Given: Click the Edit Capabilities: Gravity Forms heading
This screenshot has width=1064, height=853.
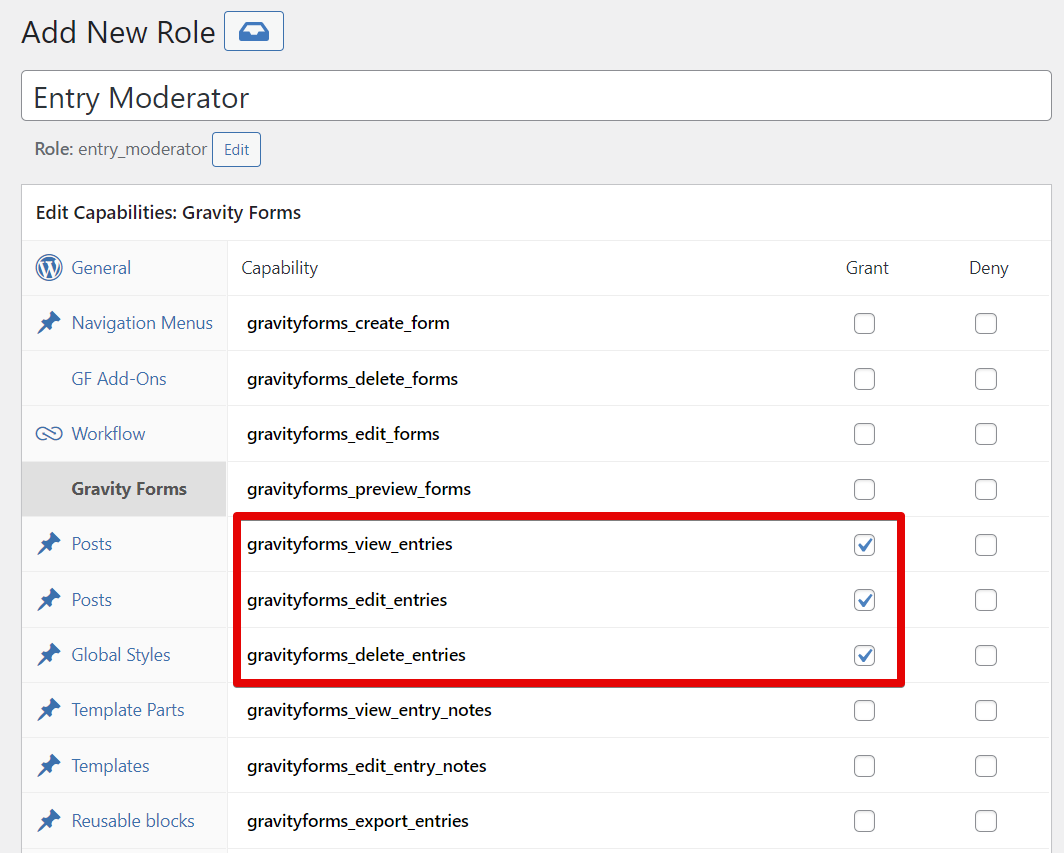Looking at the screenshot, I should click(x=168, y=212).
